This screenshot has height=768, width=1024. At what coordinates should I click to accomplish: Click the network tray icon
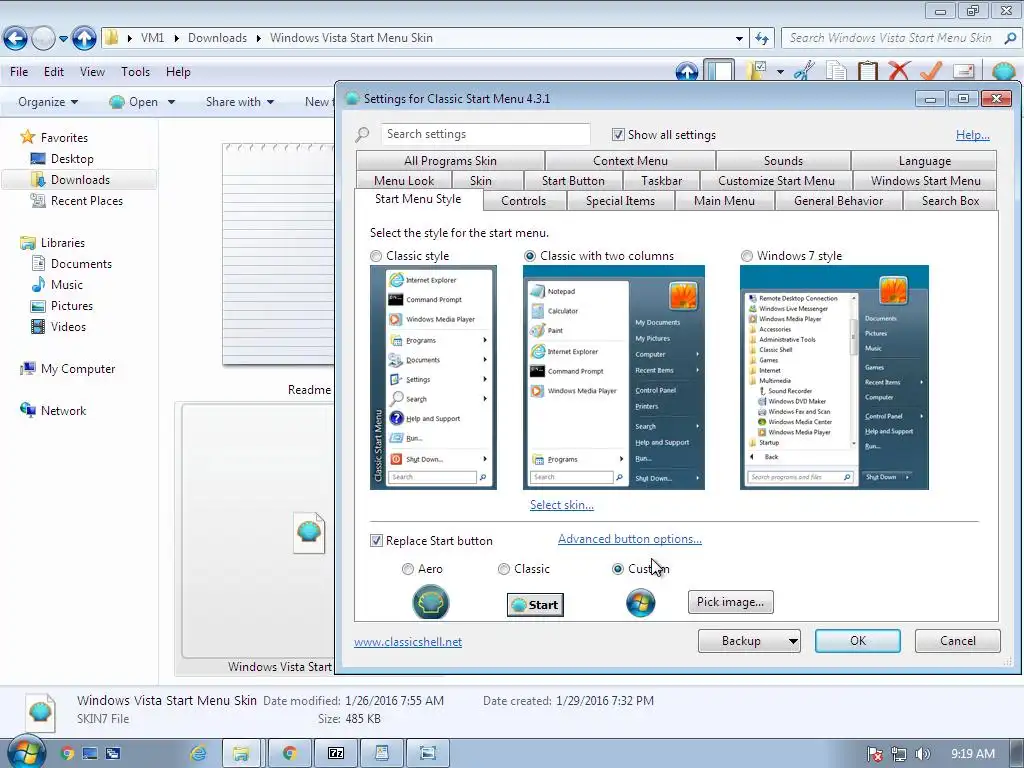[899, 754]
